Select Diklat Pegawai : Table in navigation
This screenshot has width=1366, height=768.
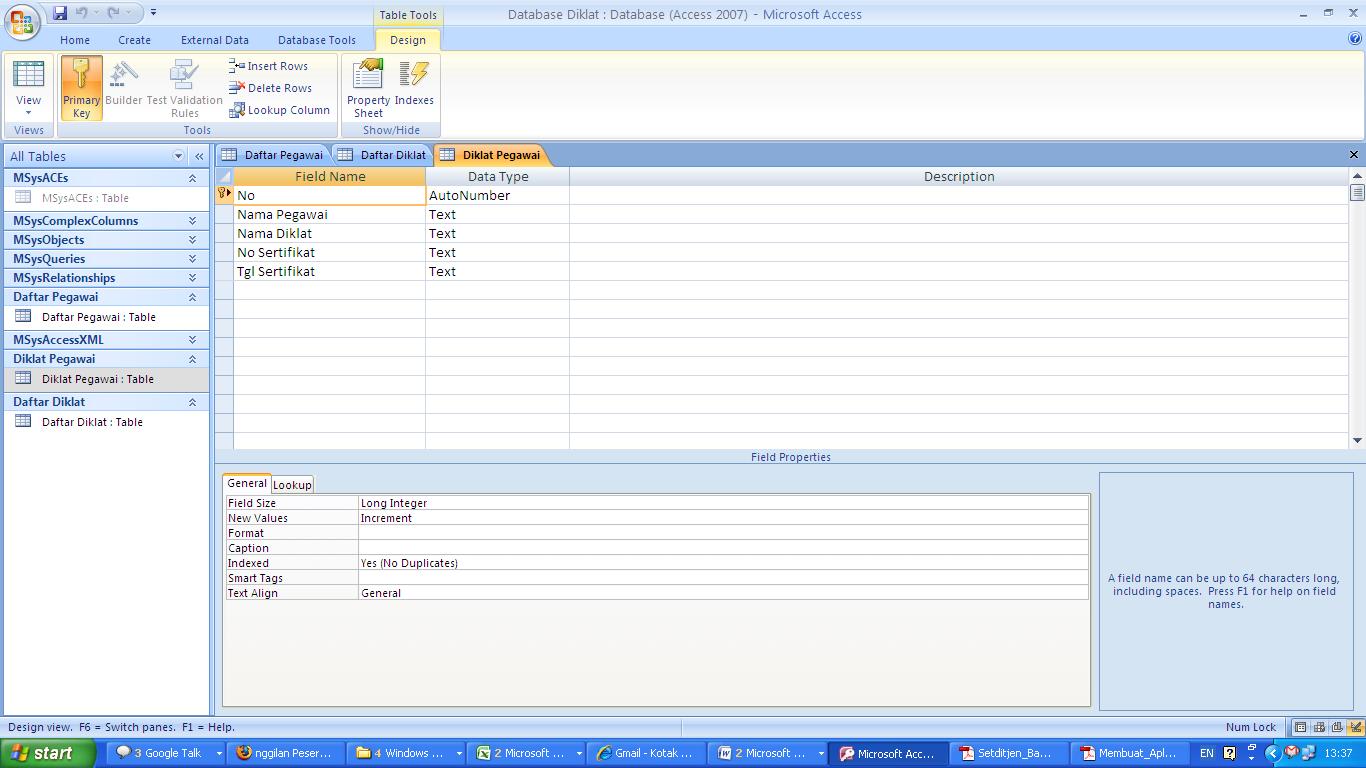pyautogui.click(x=106, y=379)
